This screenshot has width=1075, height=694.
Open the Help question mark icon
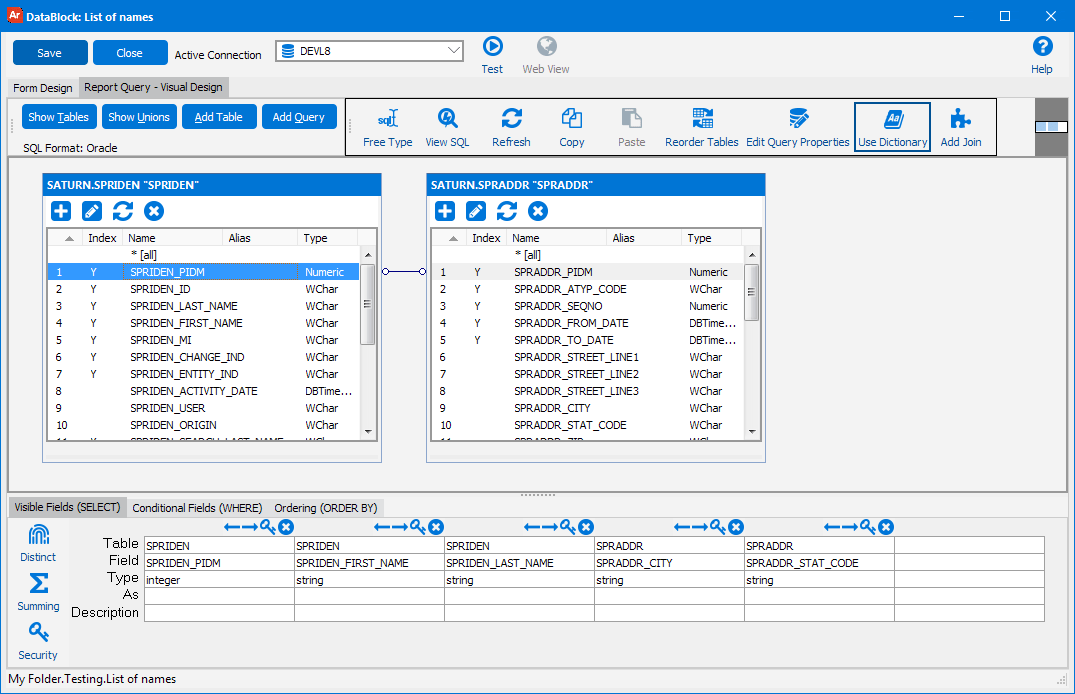click(x=1042, y=47)
